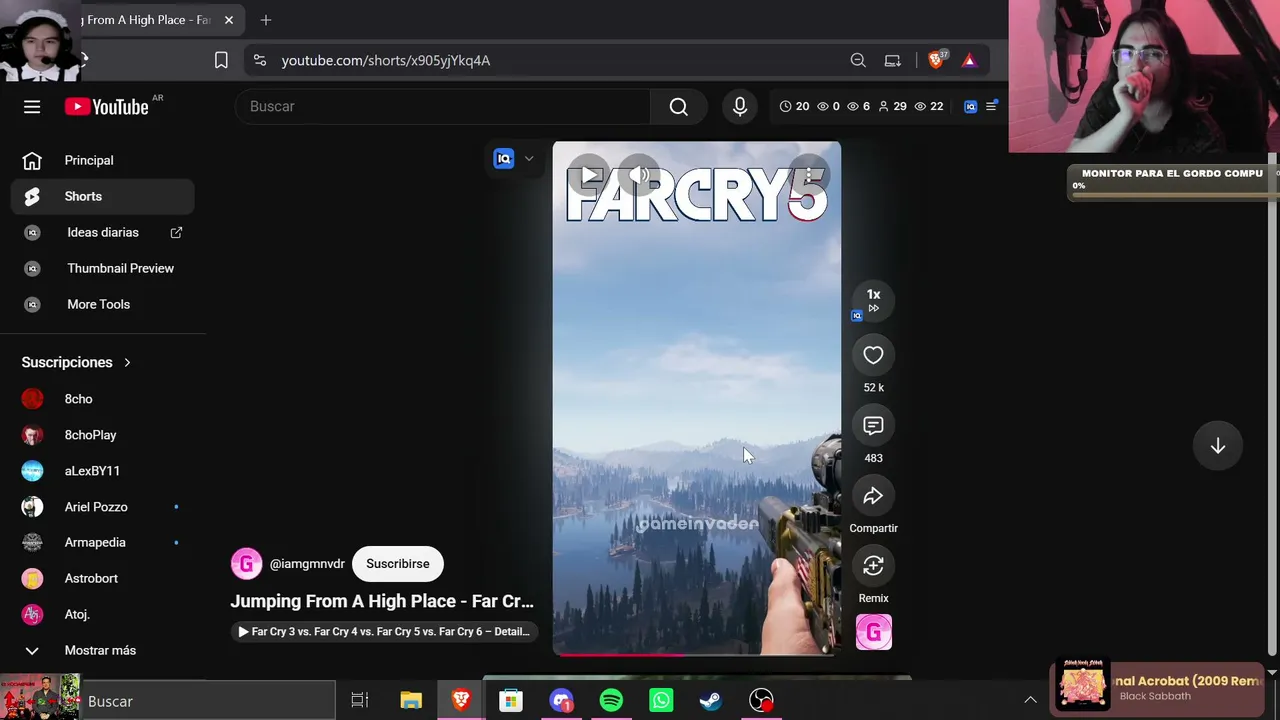Open Thumbnail Preview in the sidebar
This screenshot has height=720, width=1280.
click(x=103, y=268)
